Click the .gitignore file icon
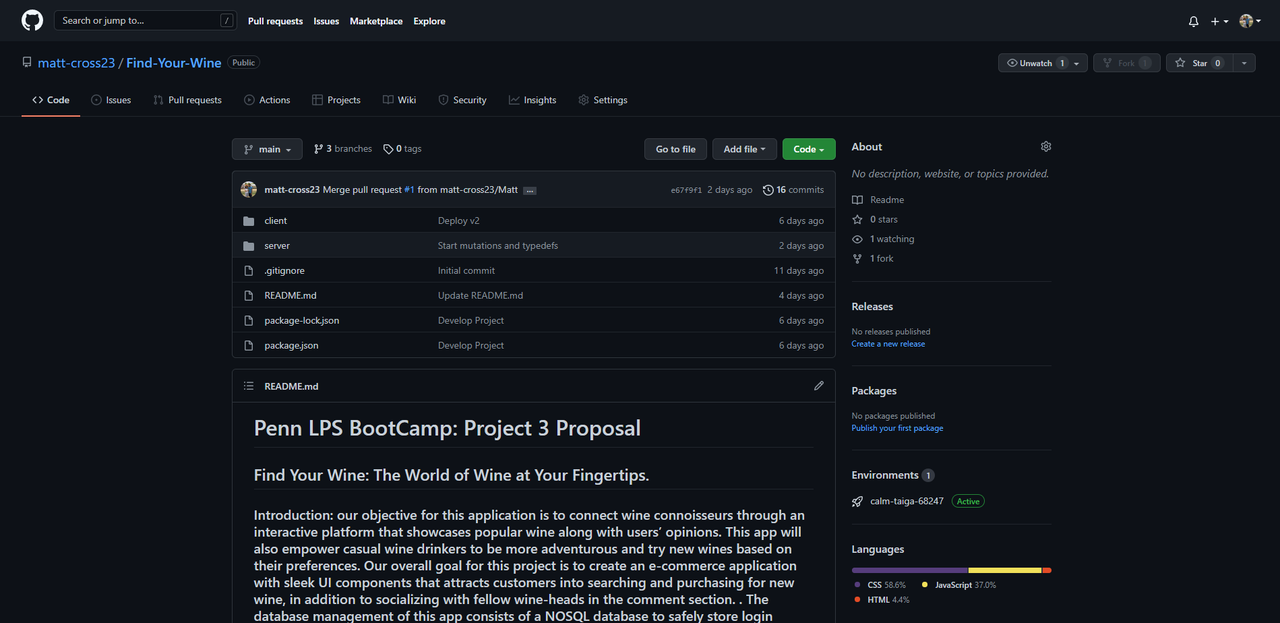This screenshot has width=1280, height=623. 249,271
